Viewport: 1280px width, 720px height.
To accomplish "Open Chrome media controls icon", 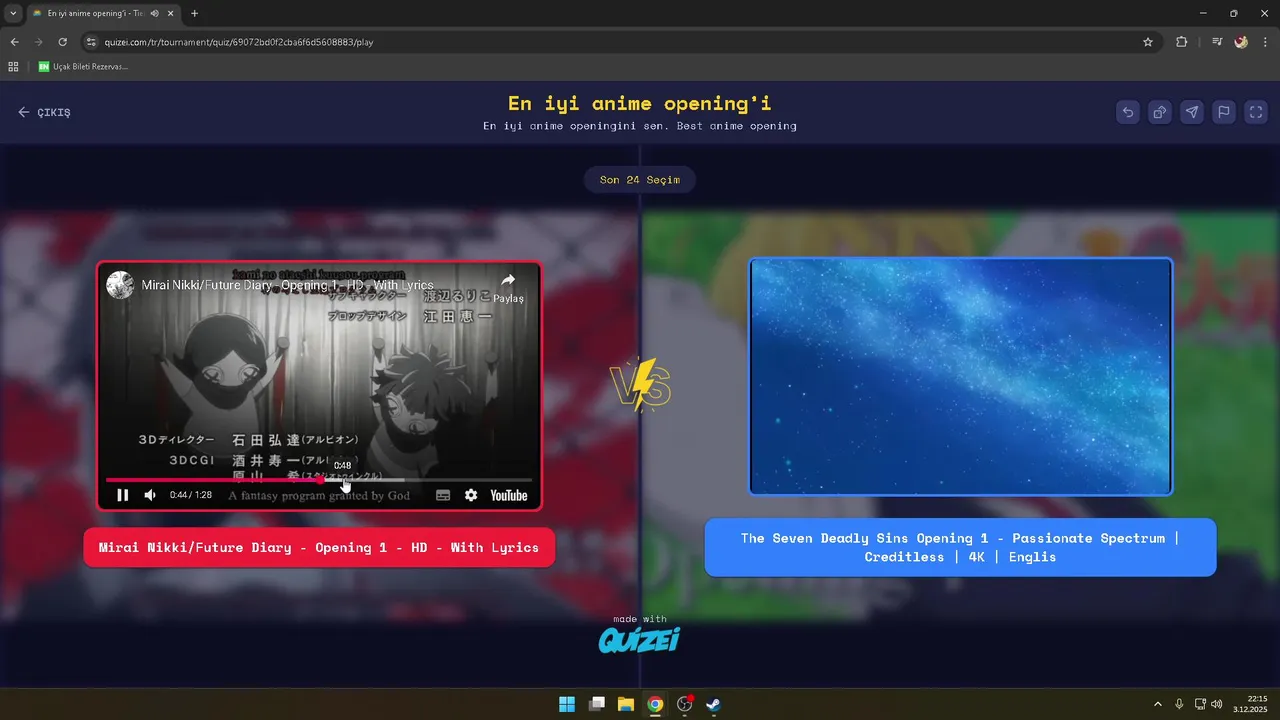I will 1217,42.
